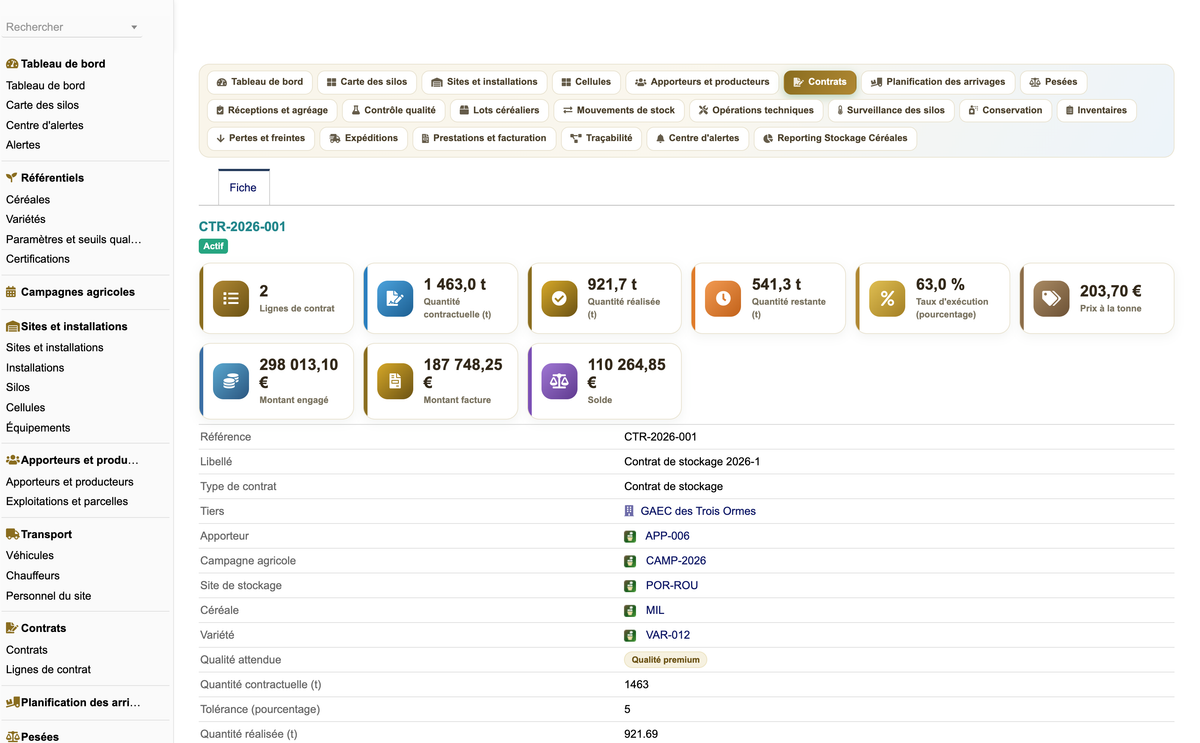Open the MIL cereal link
The width and height of the screenshot is (1200, 743).
point(655,610)
